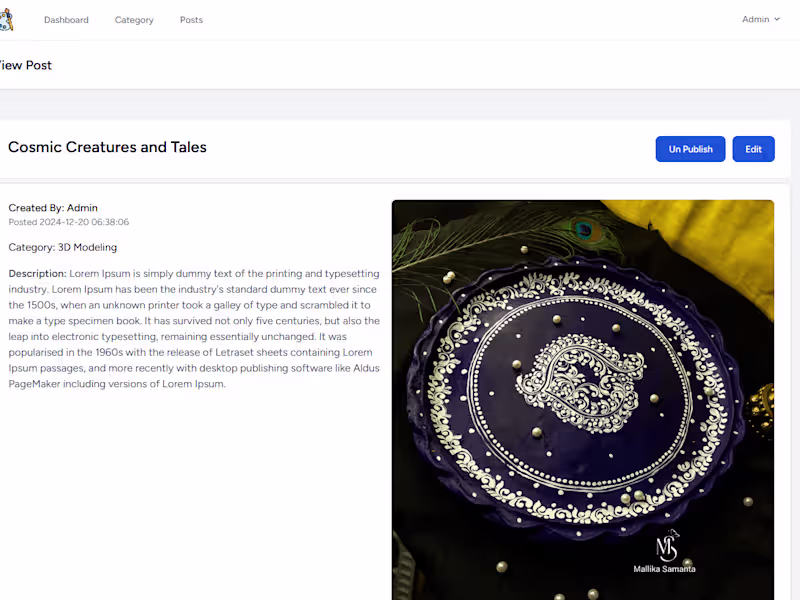Expand the Admin account dropdown
The height and width of the screenshot is (600, 800).
[760, 19]
